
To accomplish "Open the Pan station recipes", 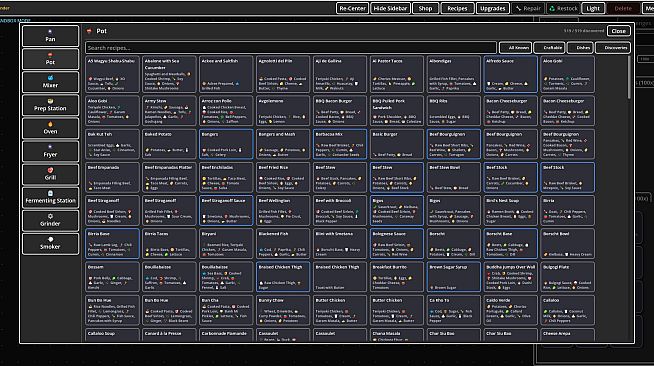I will coord(50,36).
